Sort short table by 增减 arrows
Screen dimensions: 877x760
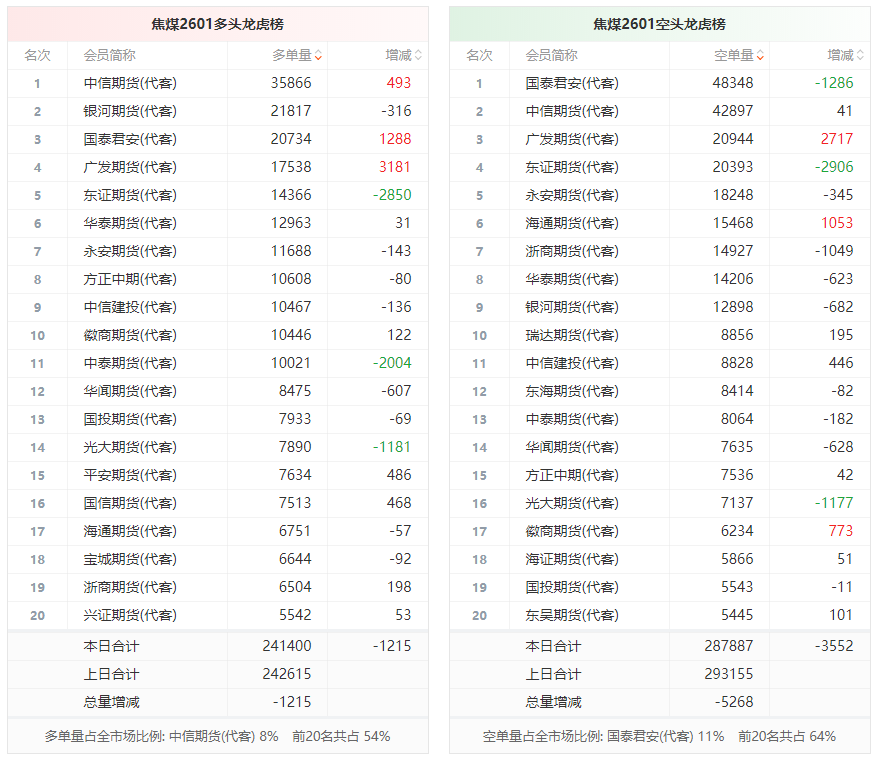860,55
